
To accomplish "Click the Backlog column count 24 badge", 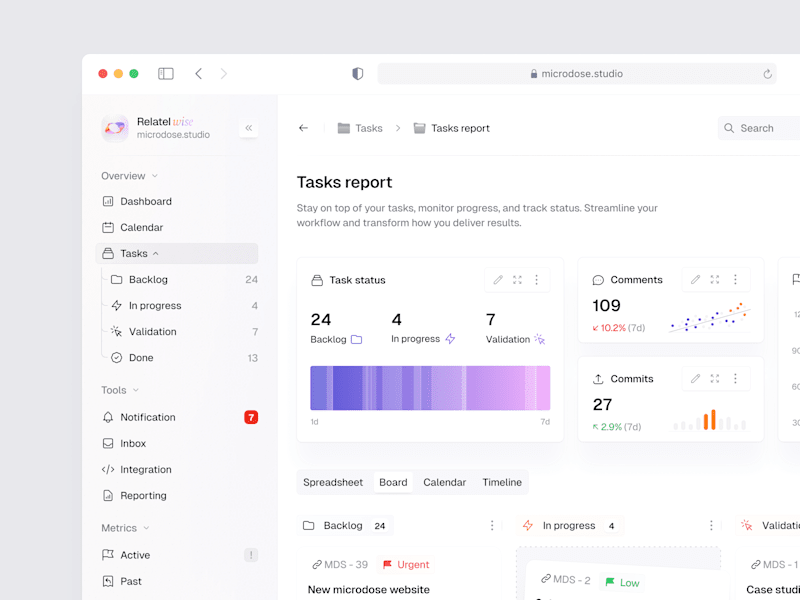I will [x=380, y=526].
